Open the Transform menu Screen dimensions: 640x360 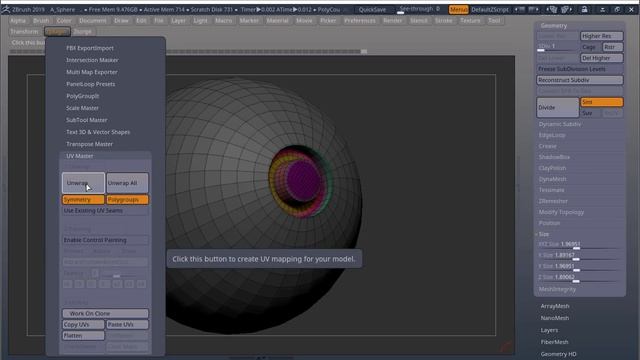point(24,31)
